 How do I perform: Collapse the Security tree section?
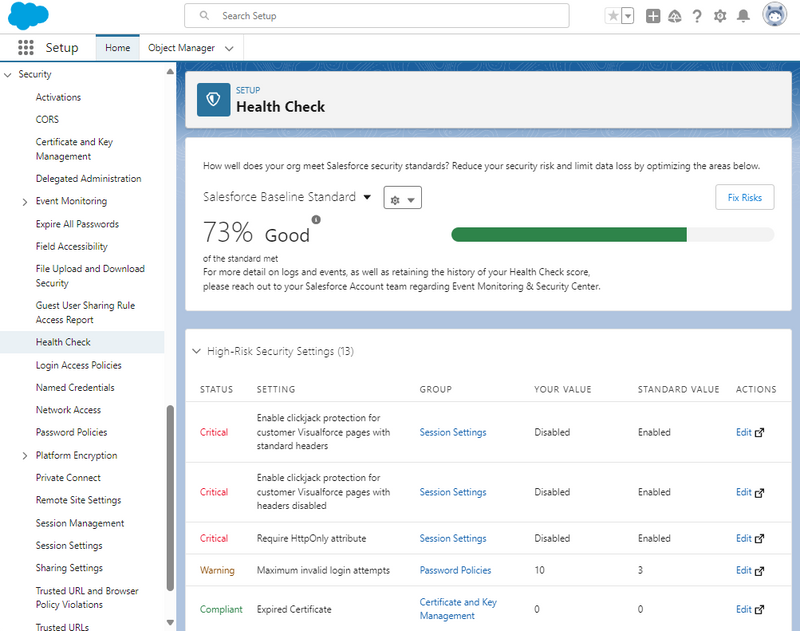tap(8, 75)
